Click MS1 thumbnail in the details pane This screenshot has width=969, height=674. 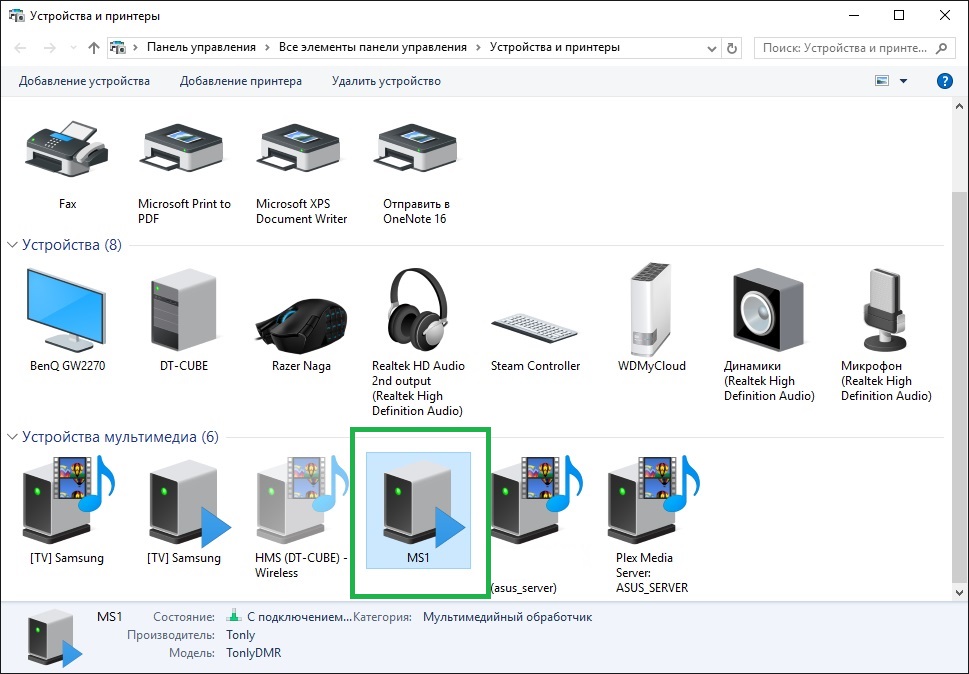pyautogui.click(x=54, y=638)
